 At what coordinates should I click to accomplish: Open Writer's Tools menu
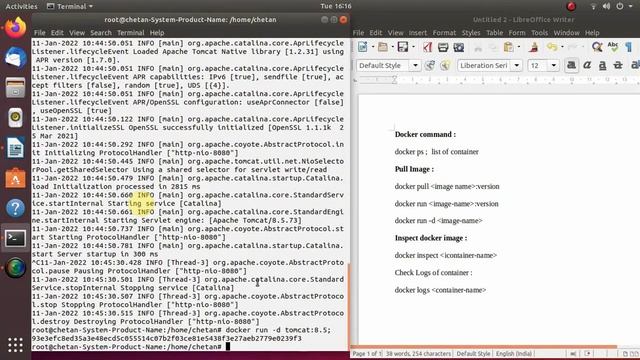coord(540,33)
